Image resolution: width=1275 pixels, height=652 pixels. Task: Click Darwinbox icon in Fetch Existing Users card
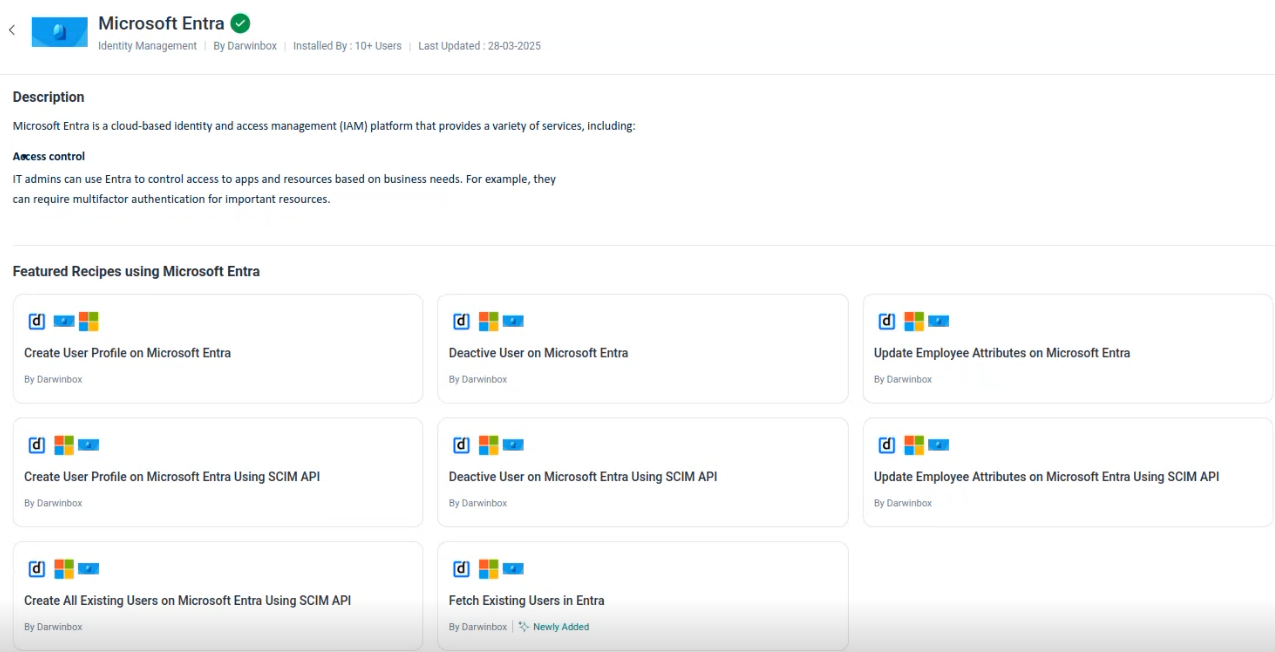click(x=461, y=569)
